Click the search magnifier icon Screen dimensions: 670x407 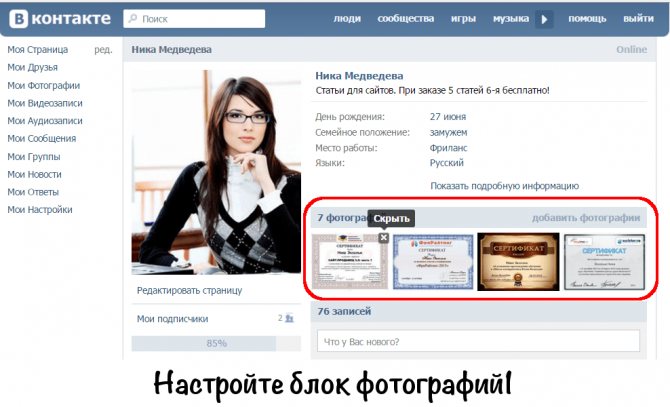(133, 18)
